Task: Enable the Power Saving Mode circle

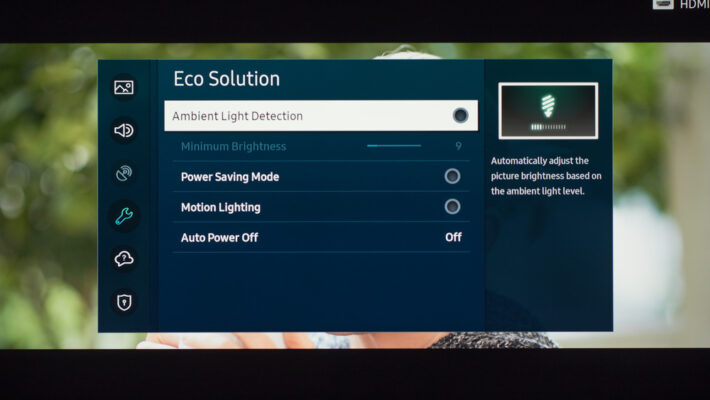Action: [x=452, y=176]
